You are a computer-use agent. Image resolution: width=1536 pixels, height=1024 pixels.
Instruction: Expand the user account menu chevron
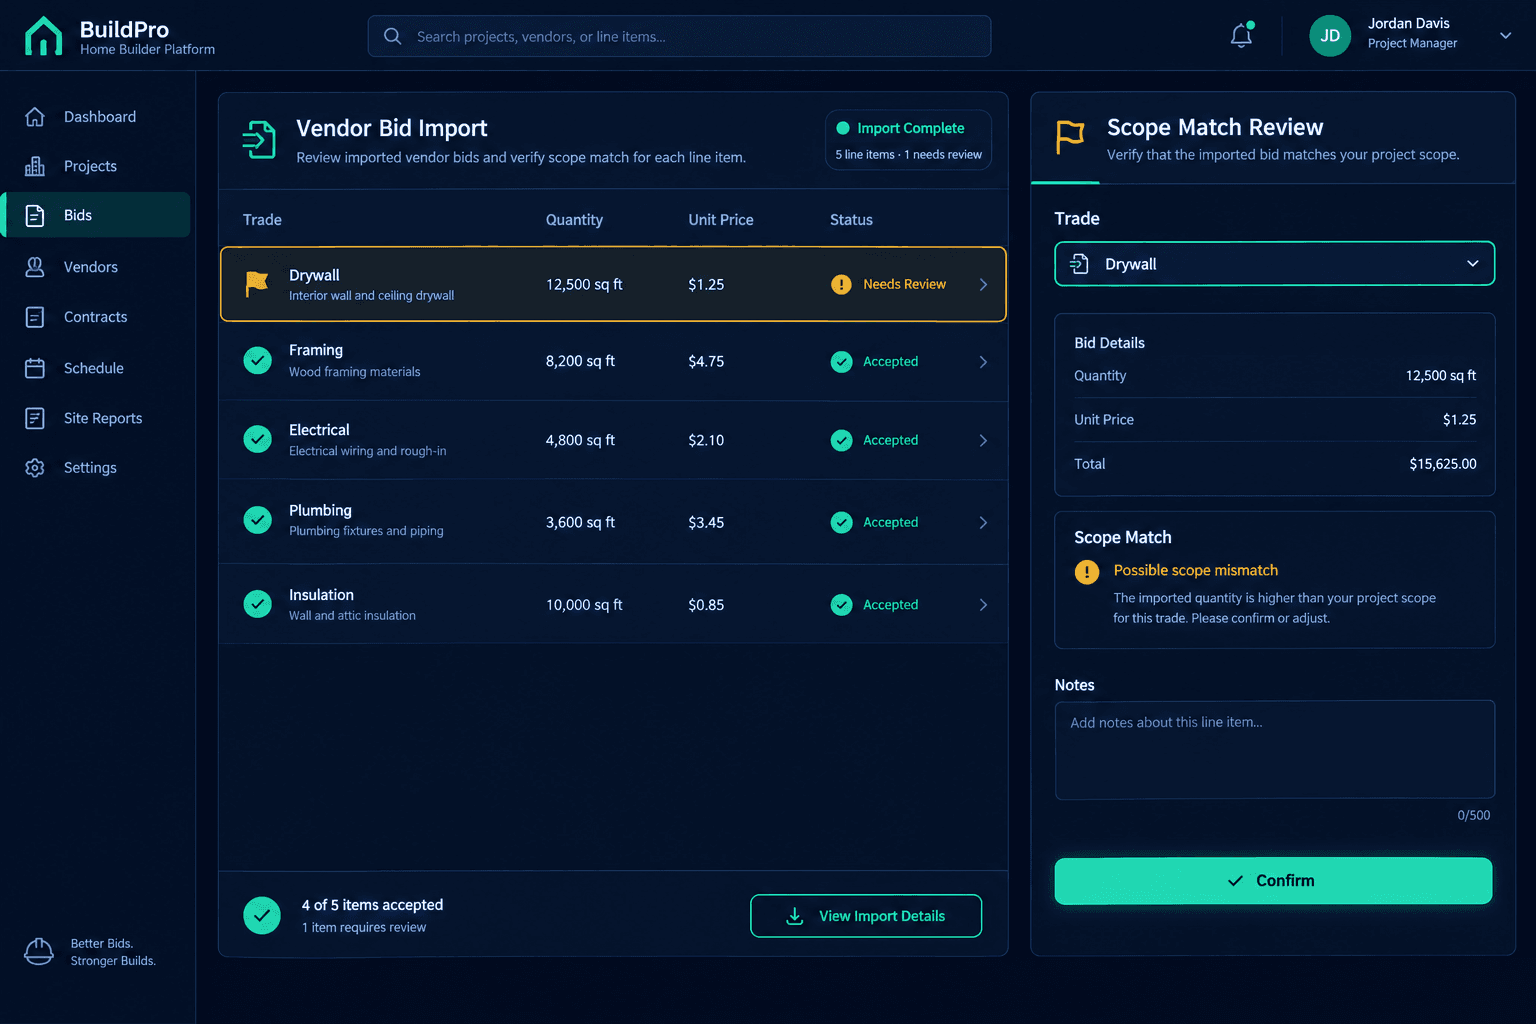point(1505,36)
